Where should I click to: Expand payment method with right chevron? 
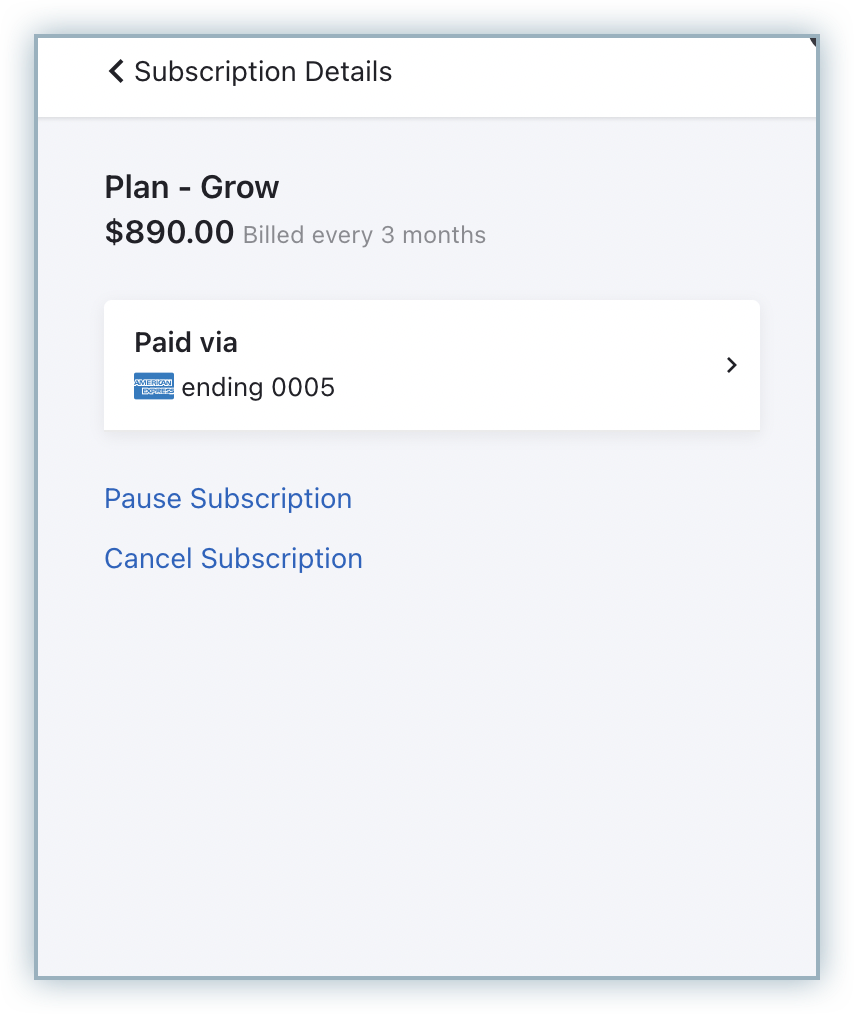pos(732,365)
